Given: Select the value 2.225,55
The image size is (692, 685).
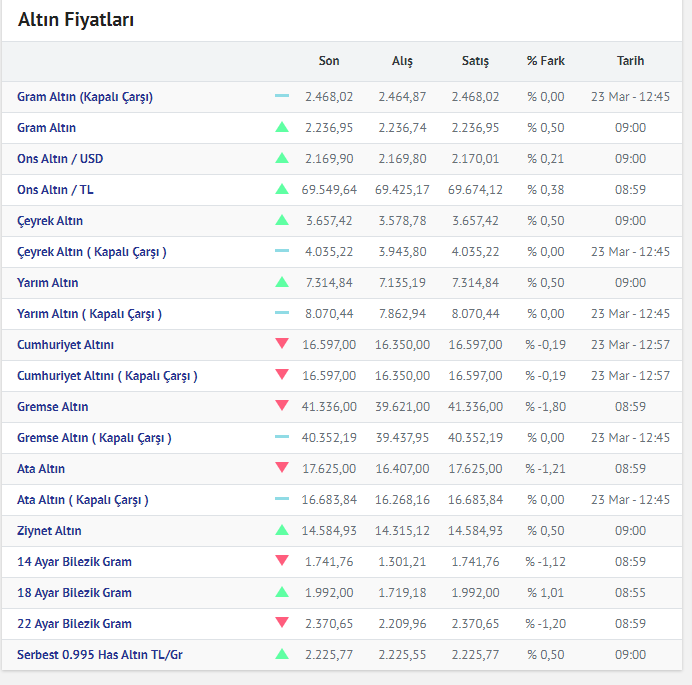Looking at the screenshot, I should (402, 655).
